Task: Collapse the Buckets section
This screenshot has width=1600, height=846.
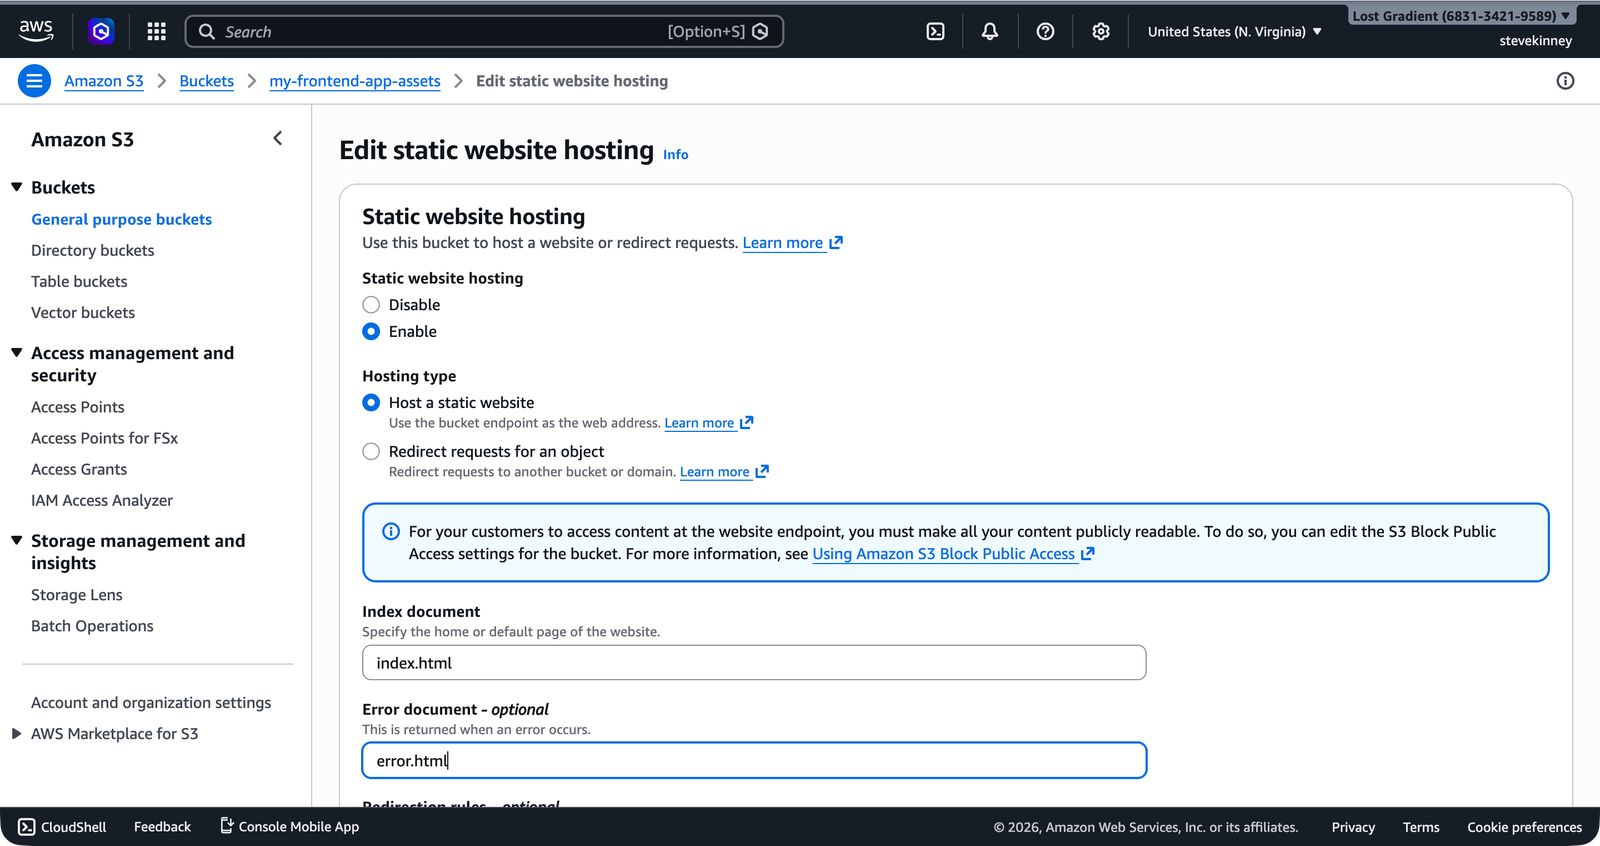Action: pos(17,187)
